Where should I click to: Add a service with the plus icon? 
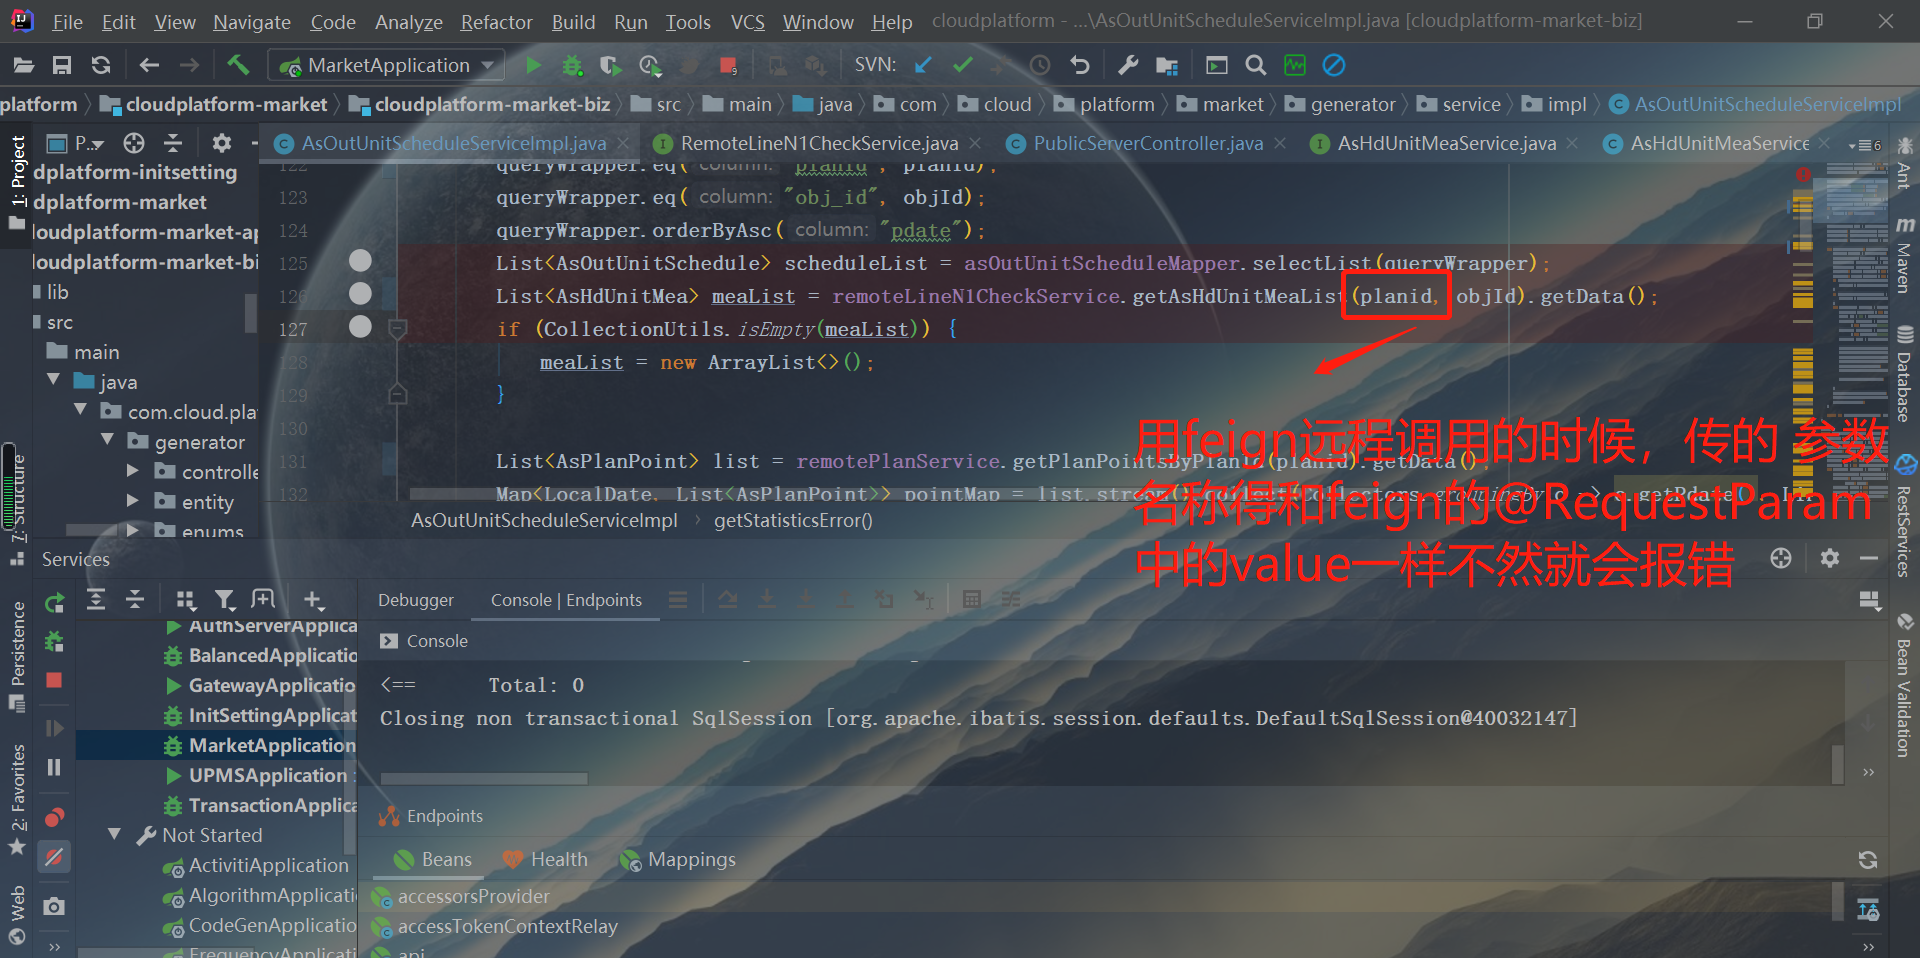tap(313, 600)
